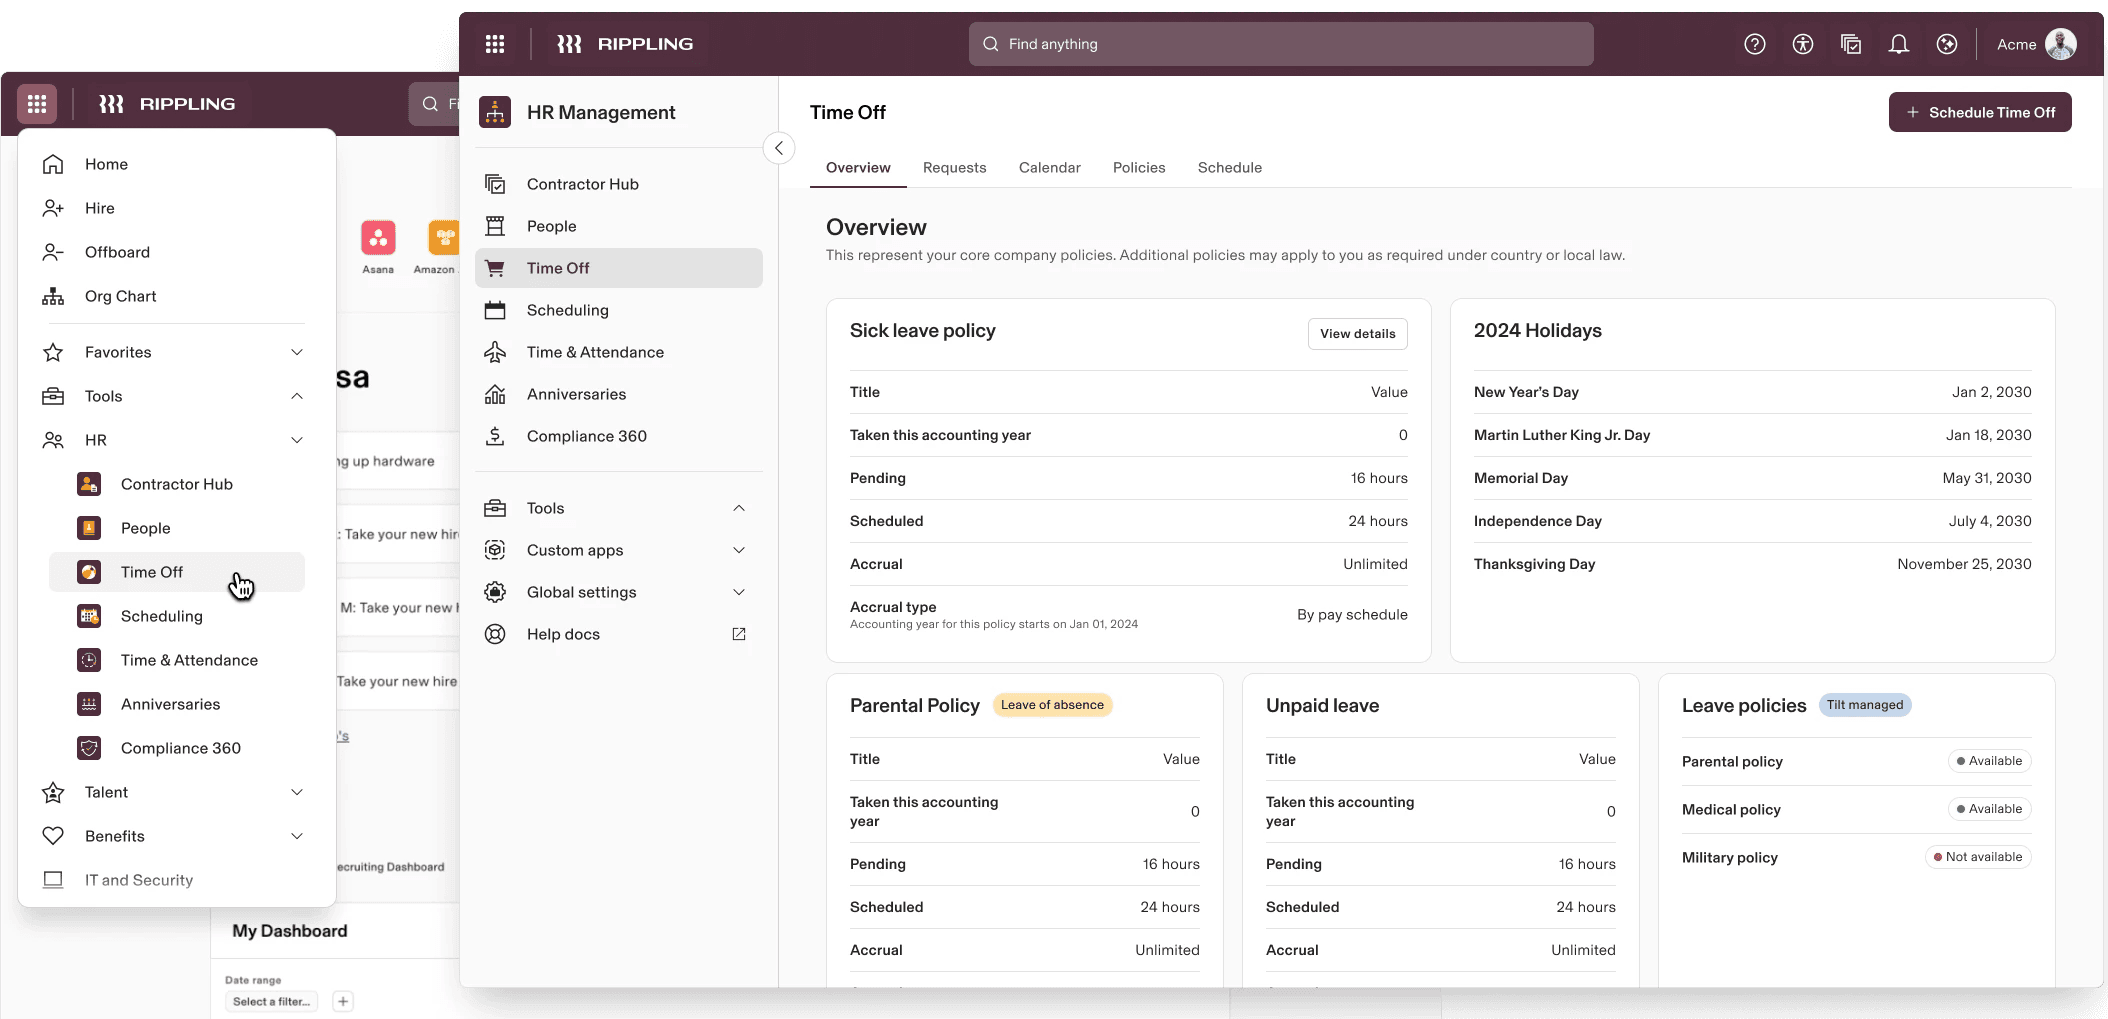Open Contractor Hub in the left dropdown menu
2108x1019 pixels.
(x=177, y=484)
